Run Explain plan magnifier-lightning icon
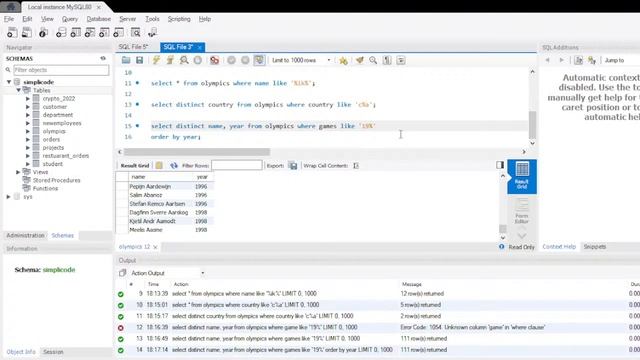Screen dimensions: 640x360 (x=184, y=60)
